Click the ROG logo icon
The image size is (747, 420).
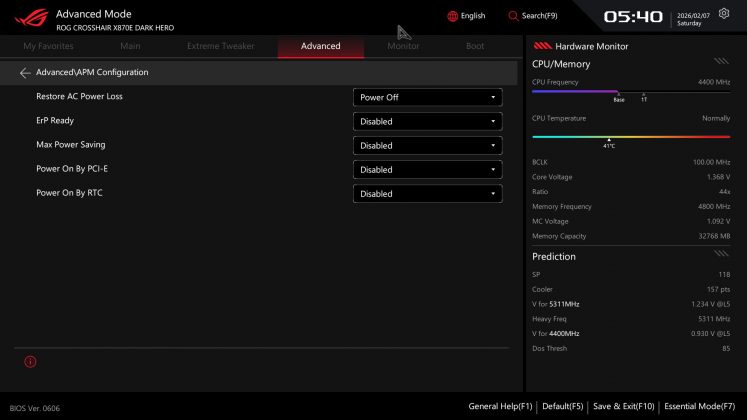pyautogui.click(x=27, y=19)
